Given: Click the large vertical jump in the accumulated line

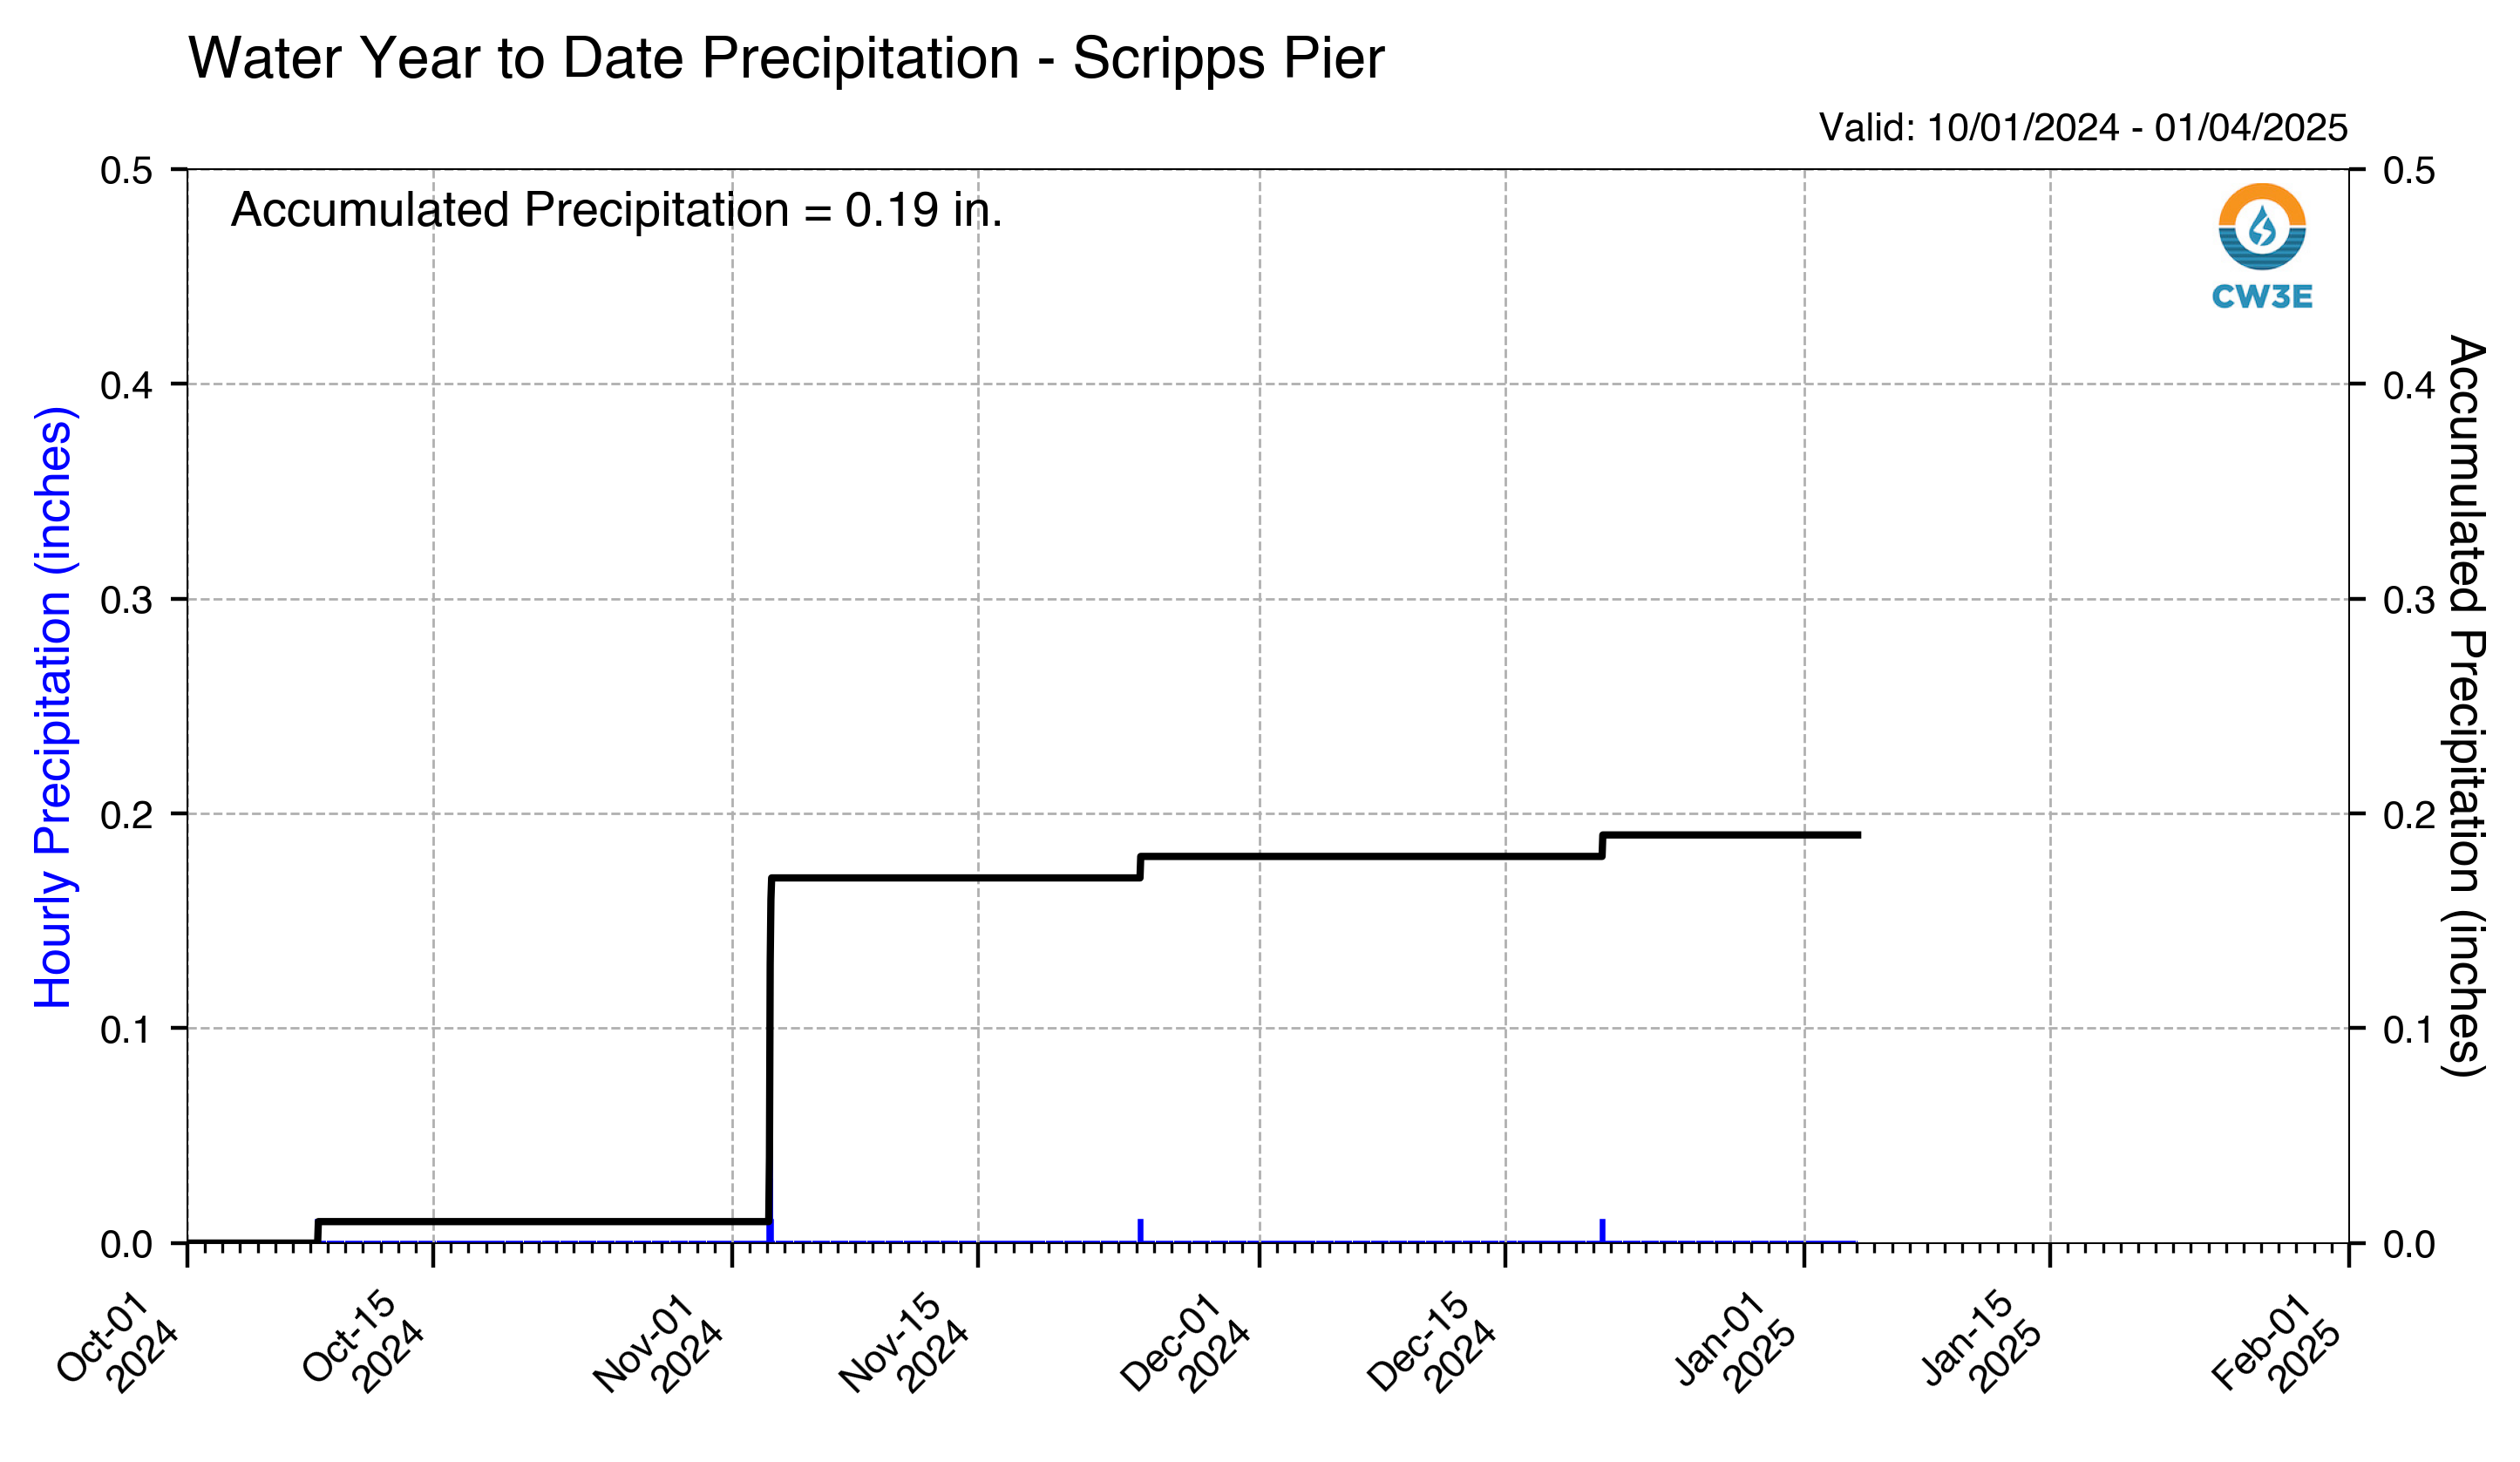Looking at the screenshot, I should [x=770, y=1050].
